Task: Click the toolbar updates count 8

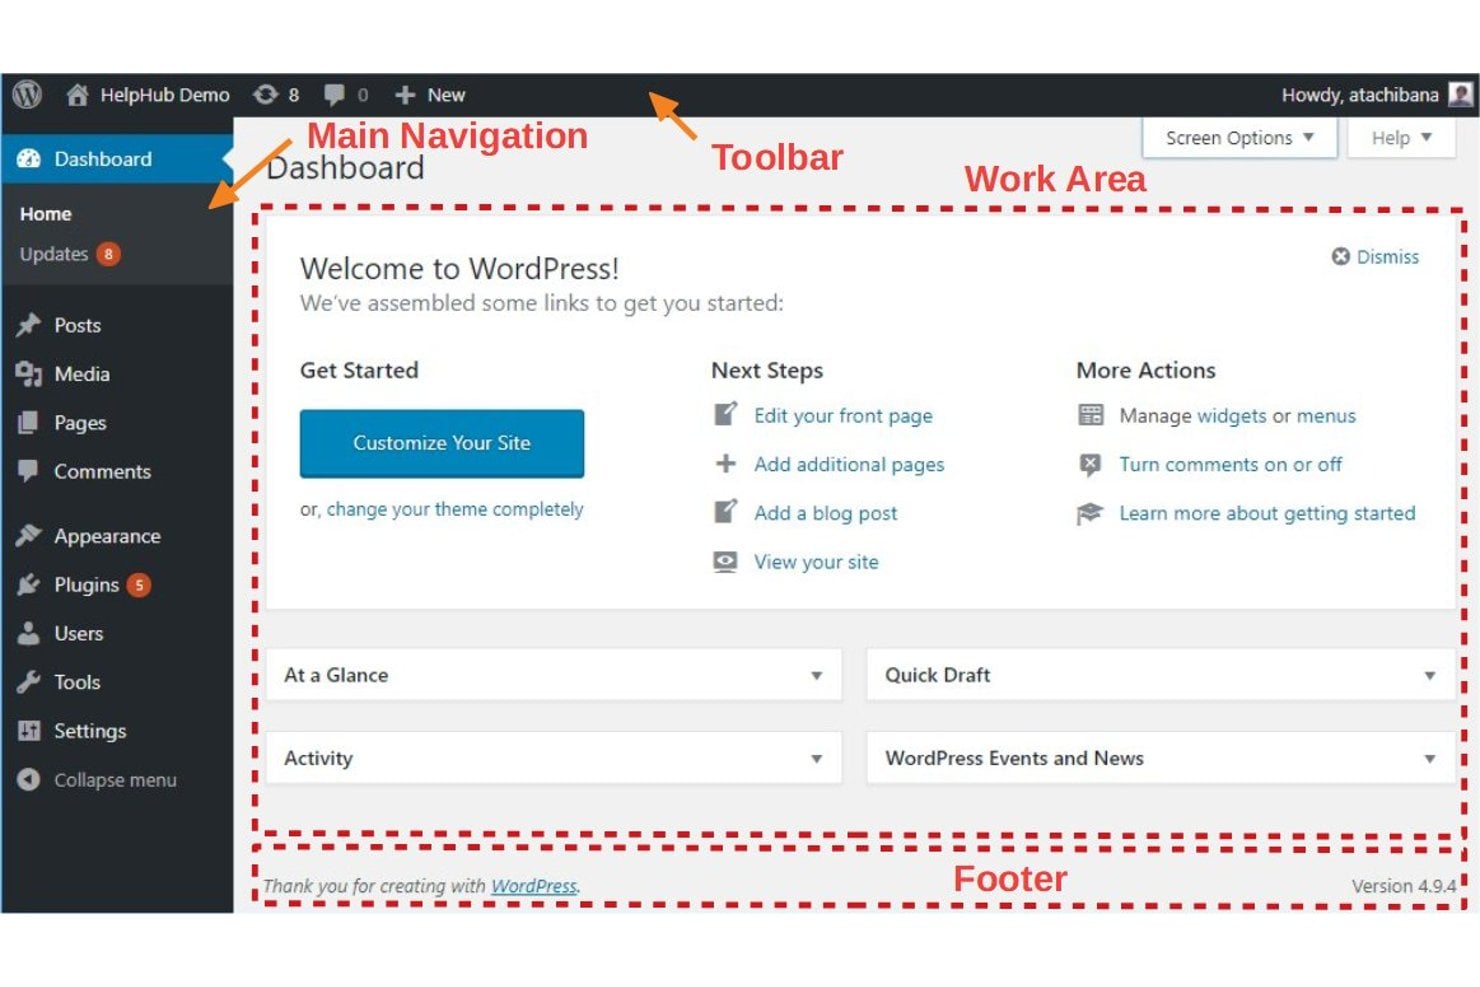Action: 294,95
